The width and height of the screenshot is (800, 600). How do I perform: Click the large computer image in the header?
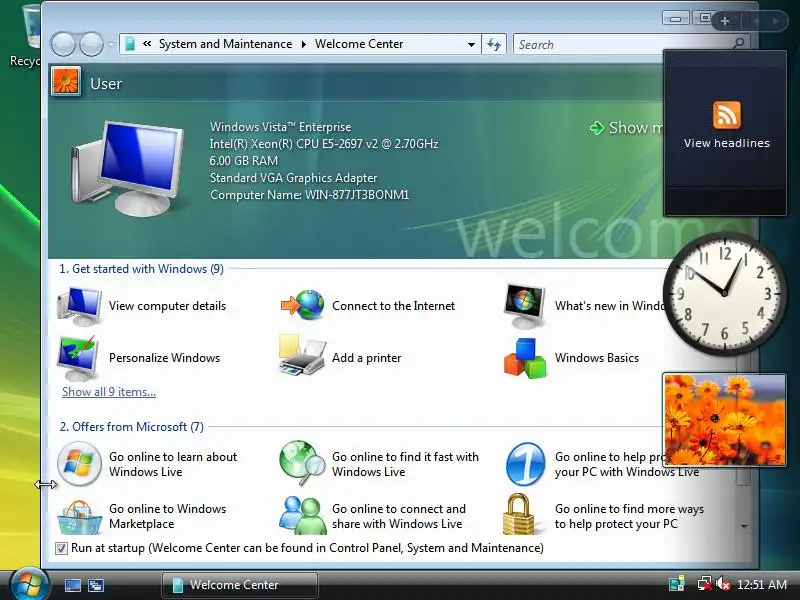pos(127,168)
